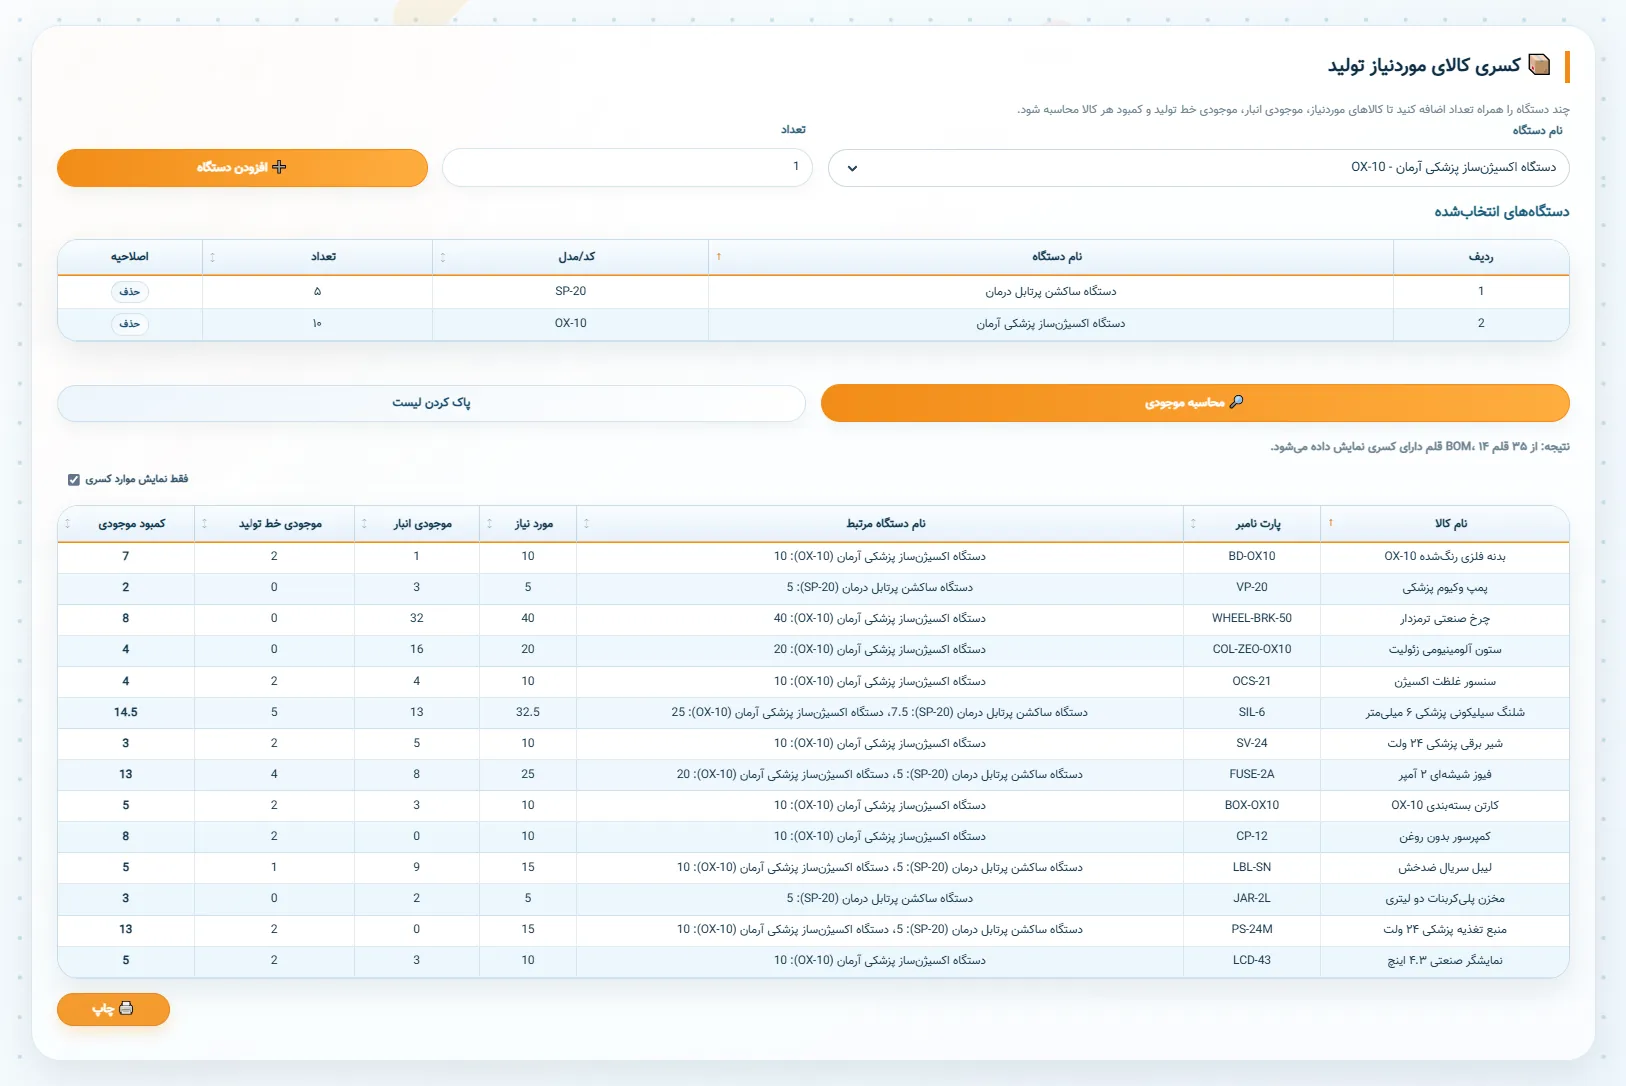
Task: Click part number FUSE-2A
Action: [1252, 774]
